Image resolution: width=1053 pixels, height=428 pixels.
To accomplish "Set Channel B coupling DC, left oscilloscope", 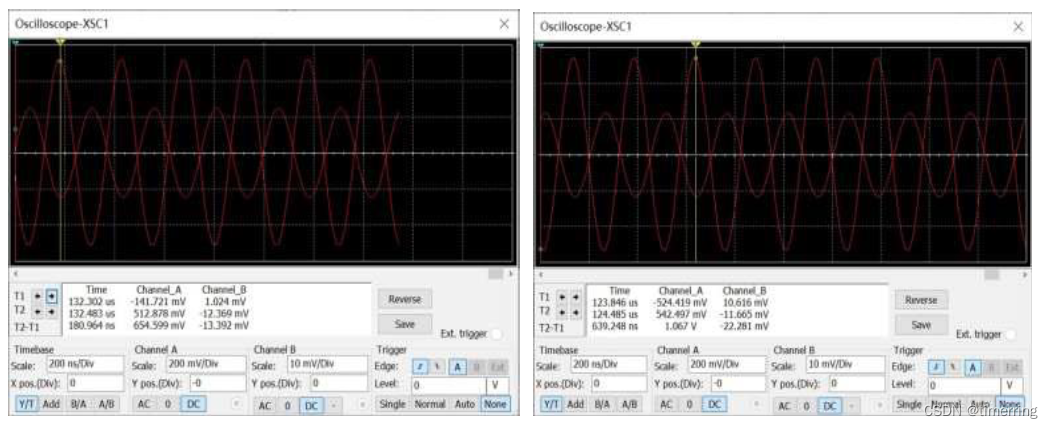I will (311, 405).
